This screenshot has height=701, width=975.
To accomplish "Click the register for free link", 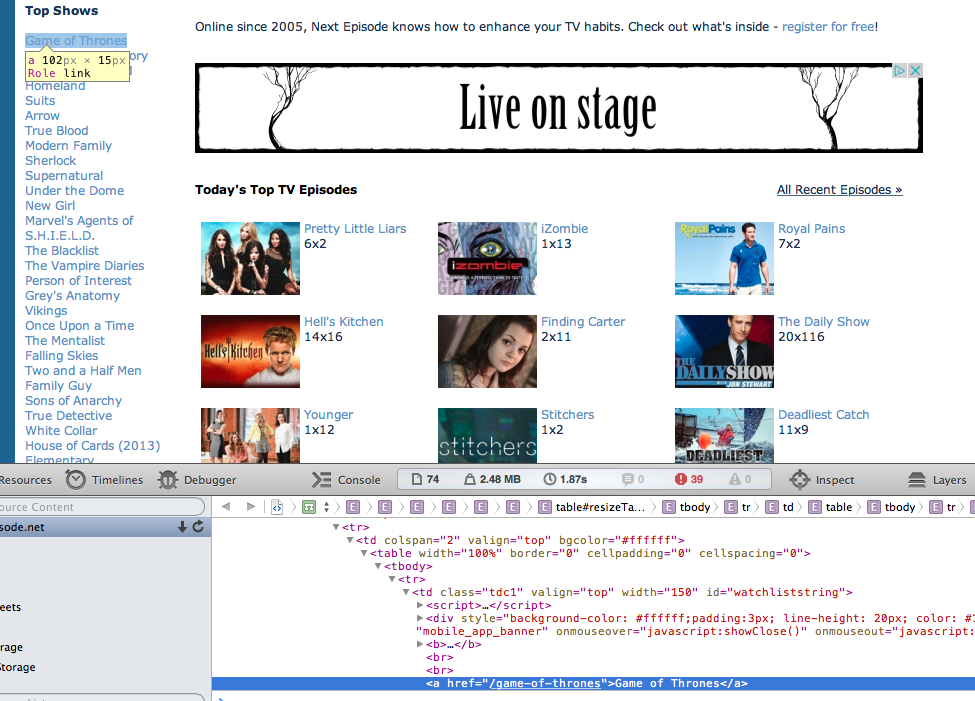I will [828, 27].
